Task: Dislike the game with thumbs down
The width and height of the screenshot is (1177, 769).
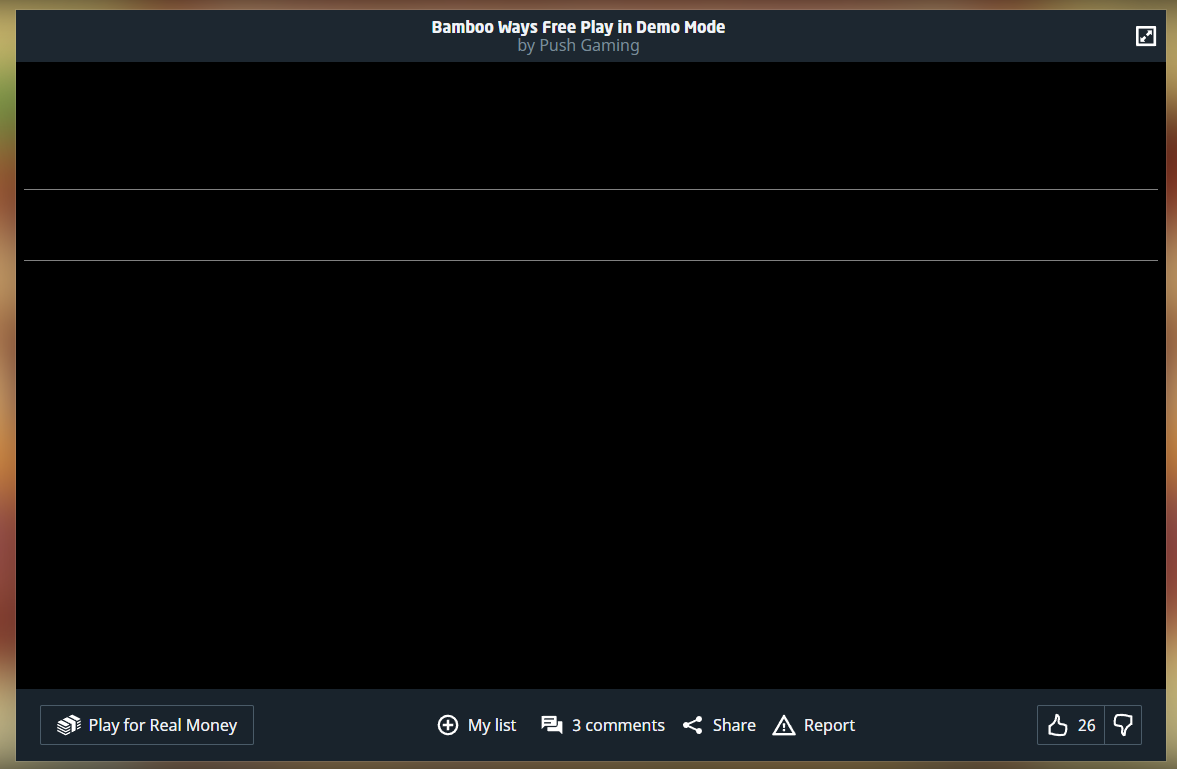Action: (x=1123, y=725)
